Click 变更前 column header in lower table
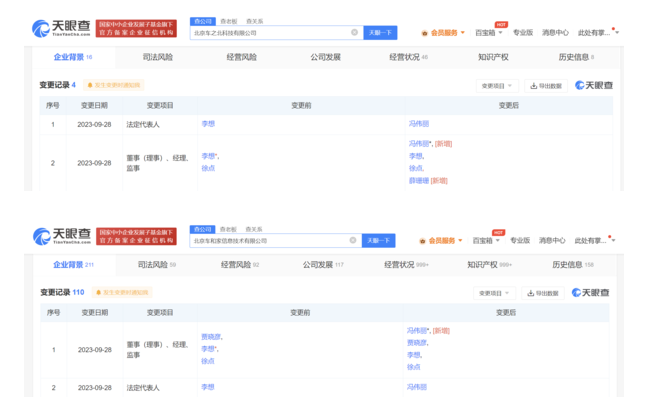 pos(300,313)
